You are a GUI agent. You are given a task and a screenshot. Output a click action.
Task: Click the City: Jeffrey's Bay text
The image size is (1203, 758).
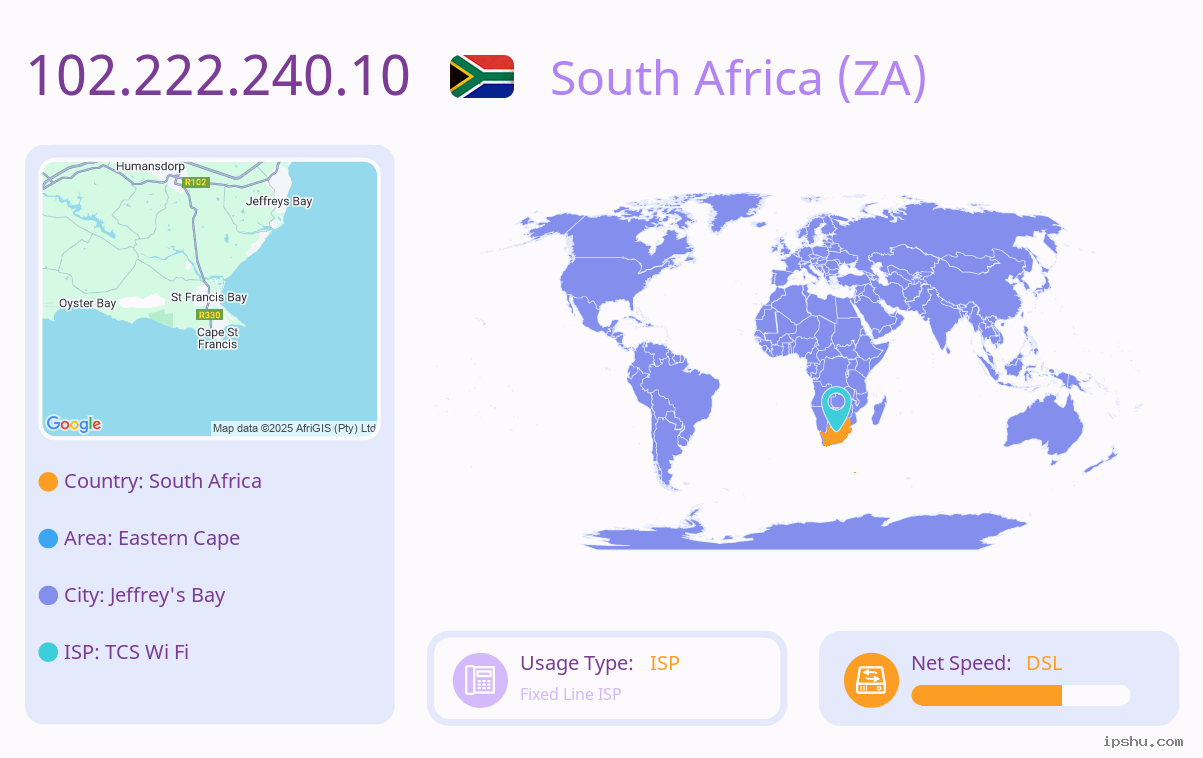[x=145, y=595]
